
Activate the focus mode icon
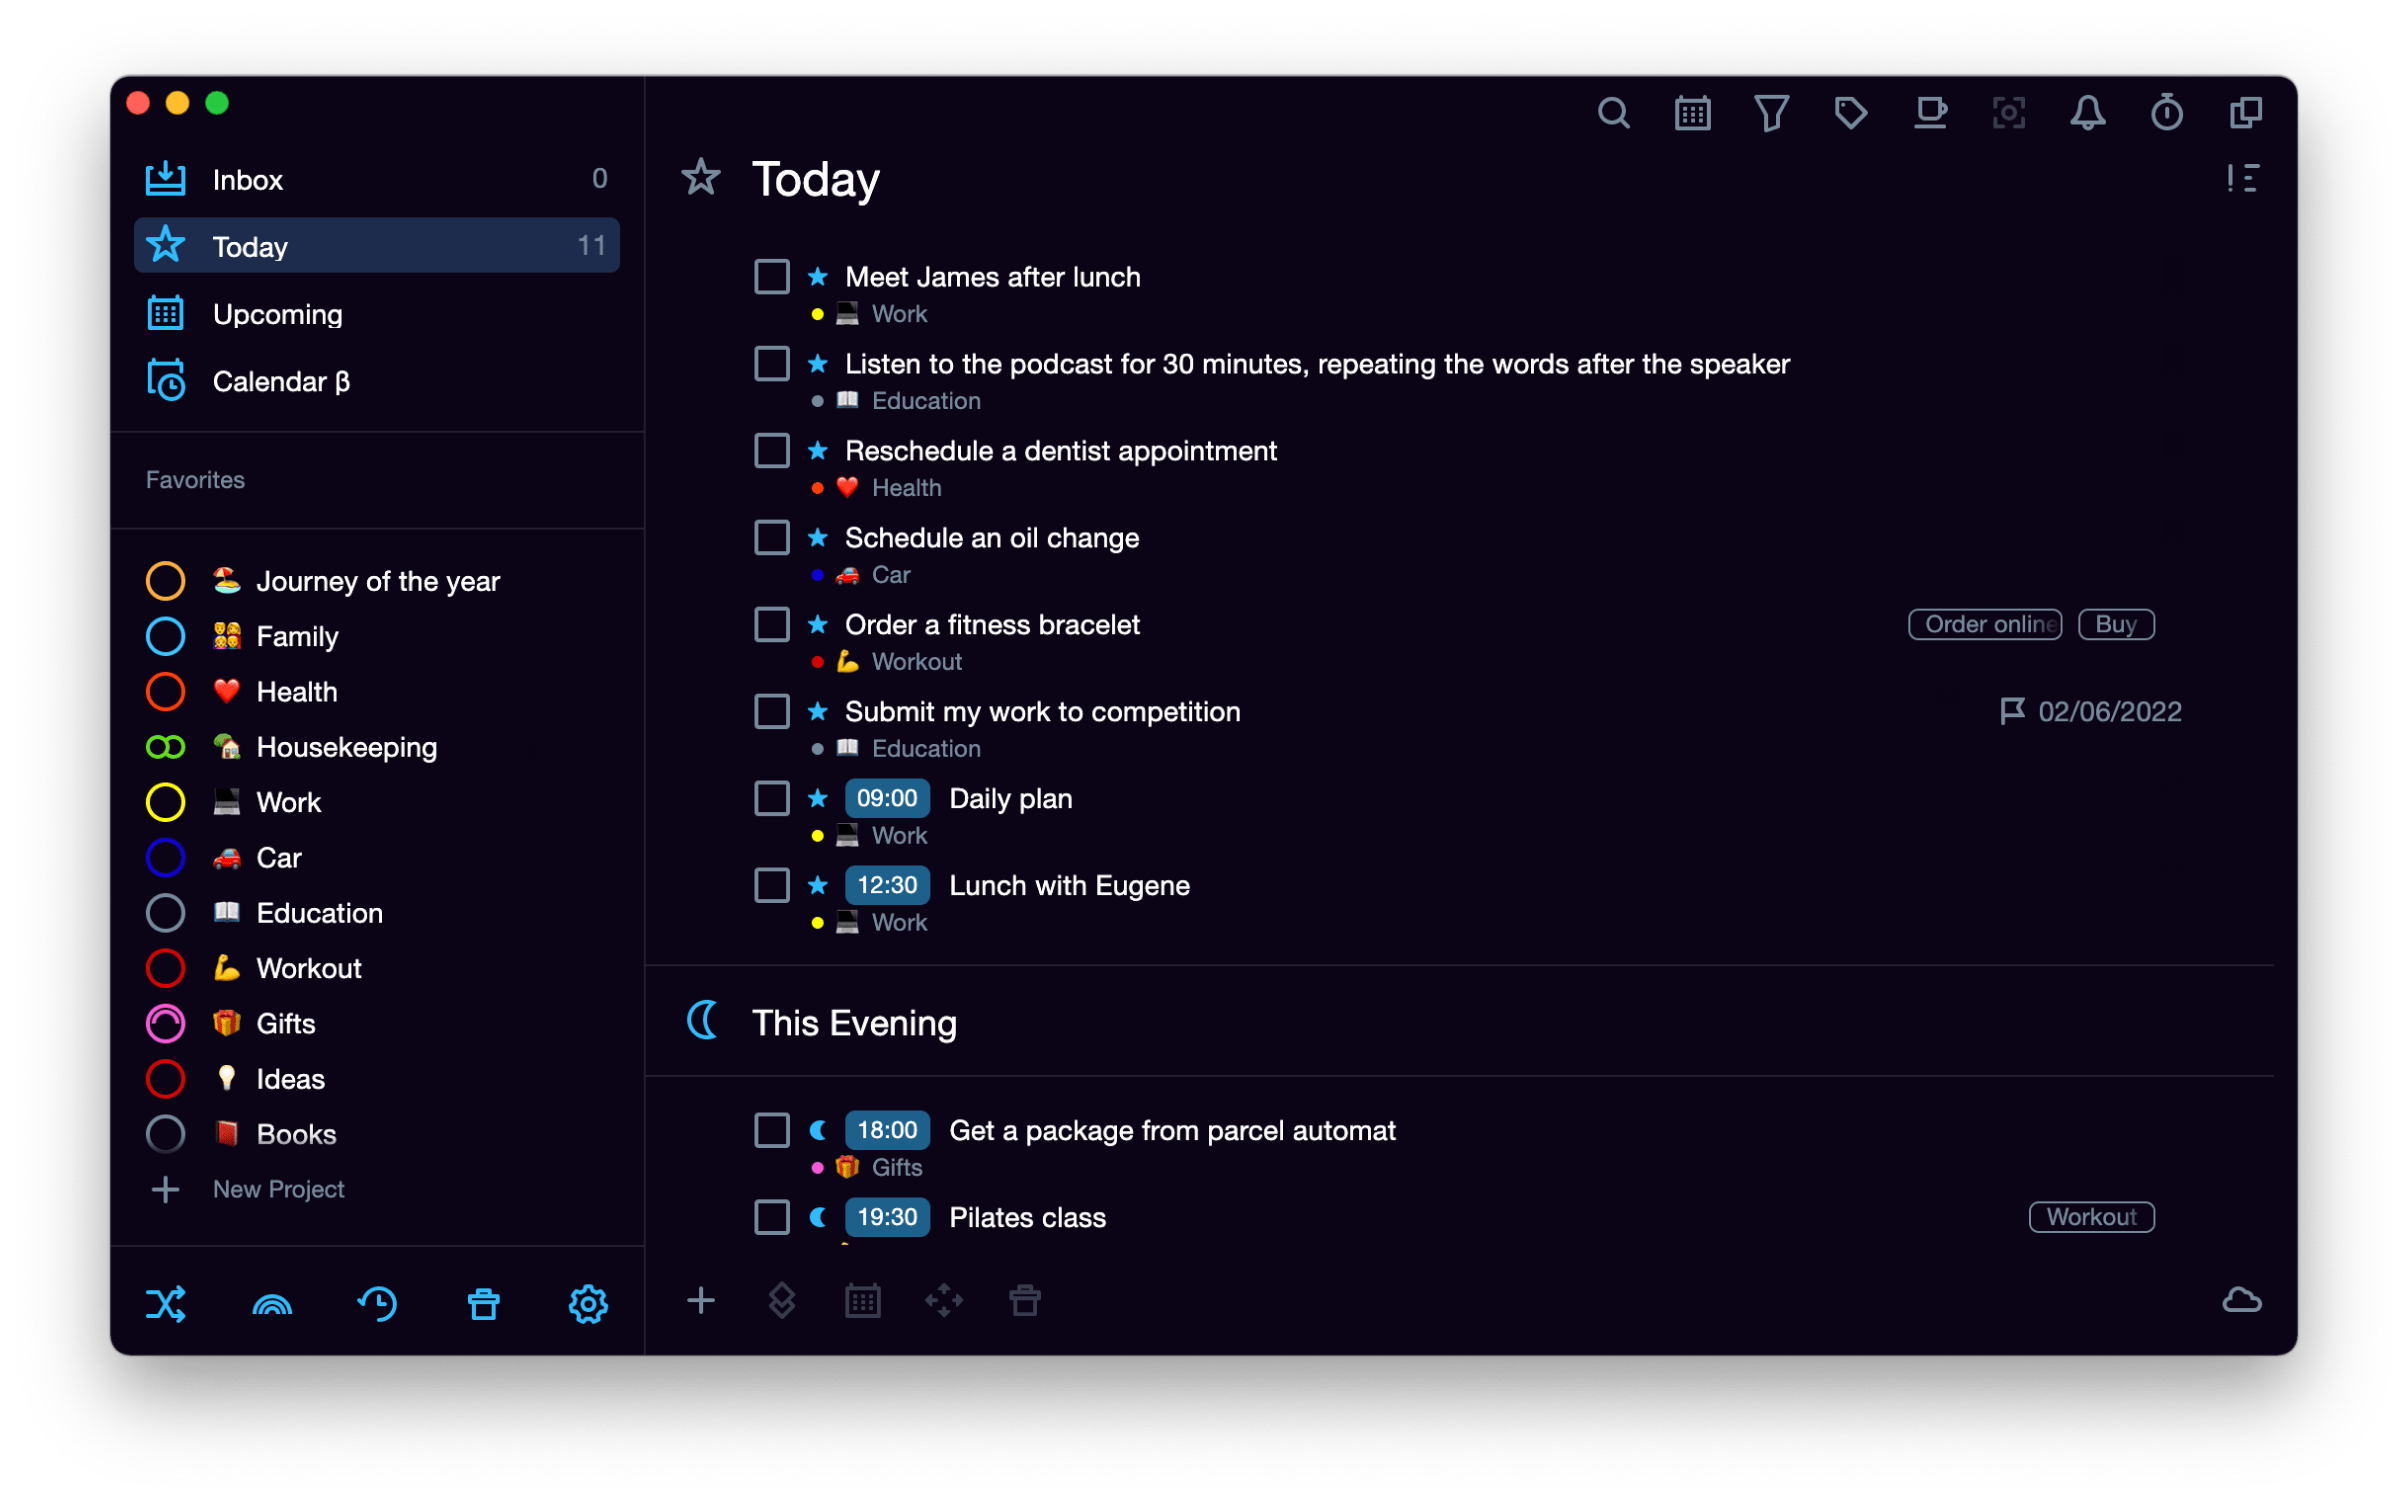click(x=2009, y=112)
